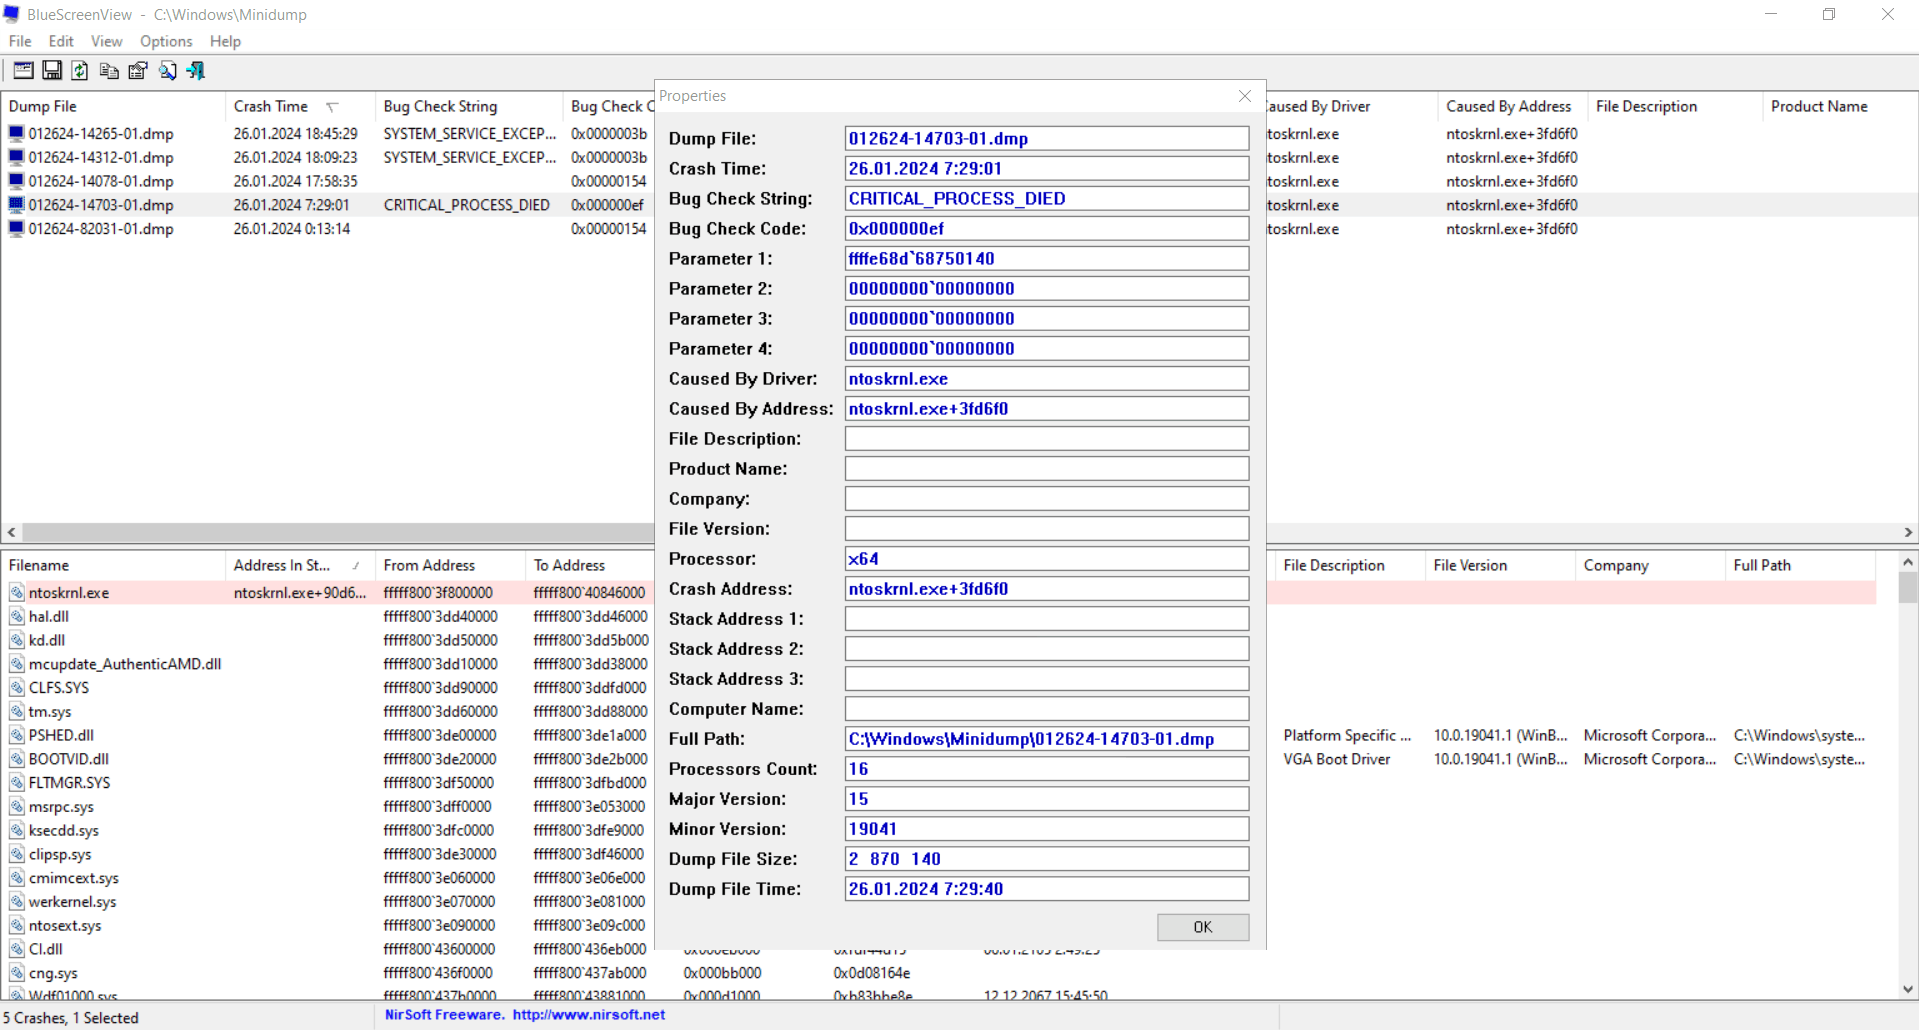Sort by the Caused By Address column header

1513,106
